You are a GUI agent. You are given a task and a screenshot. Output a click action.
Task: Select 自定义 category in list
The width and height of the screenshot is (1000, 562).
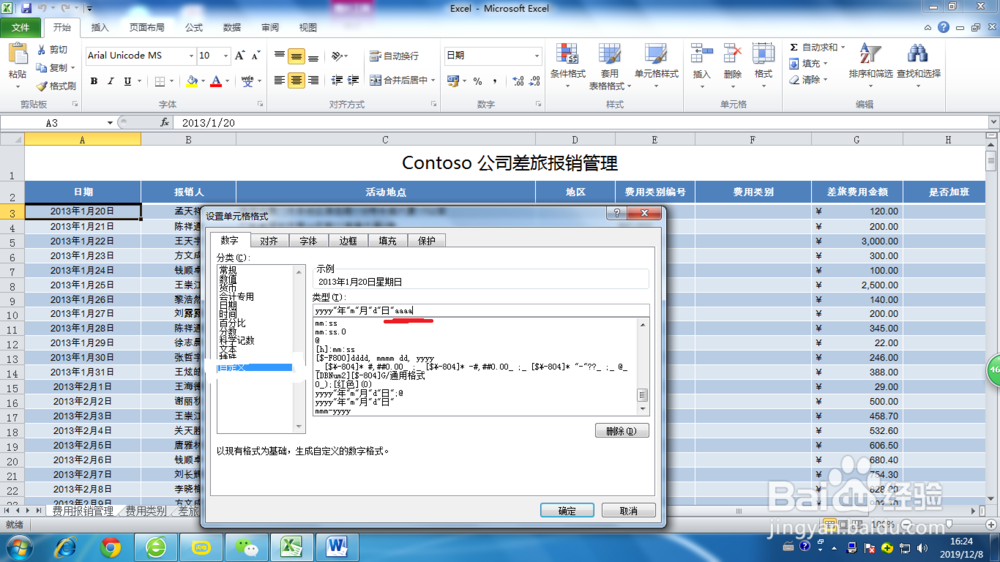pos(254,367)
